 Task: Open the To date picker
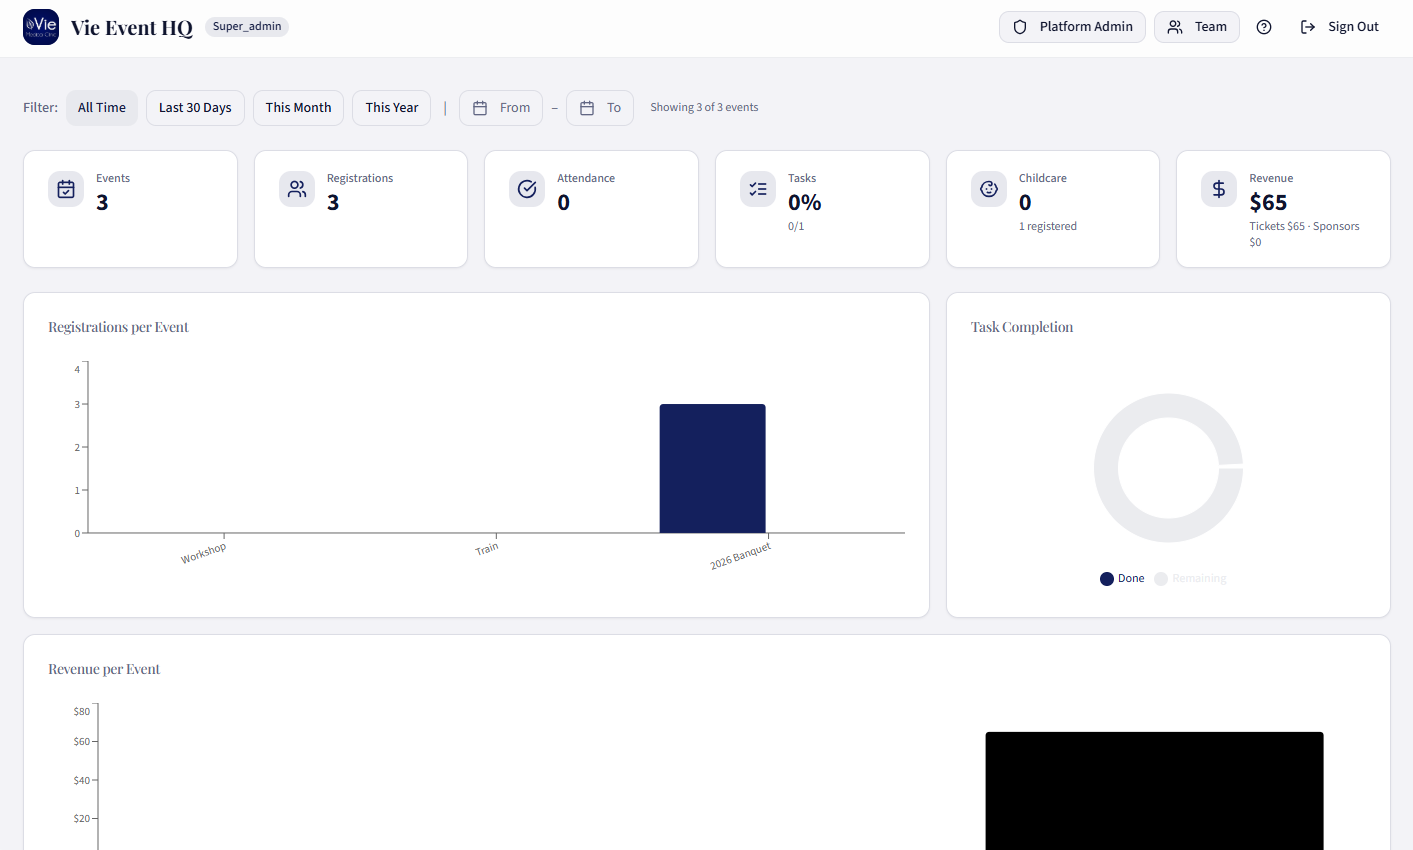tap(600, 108)
